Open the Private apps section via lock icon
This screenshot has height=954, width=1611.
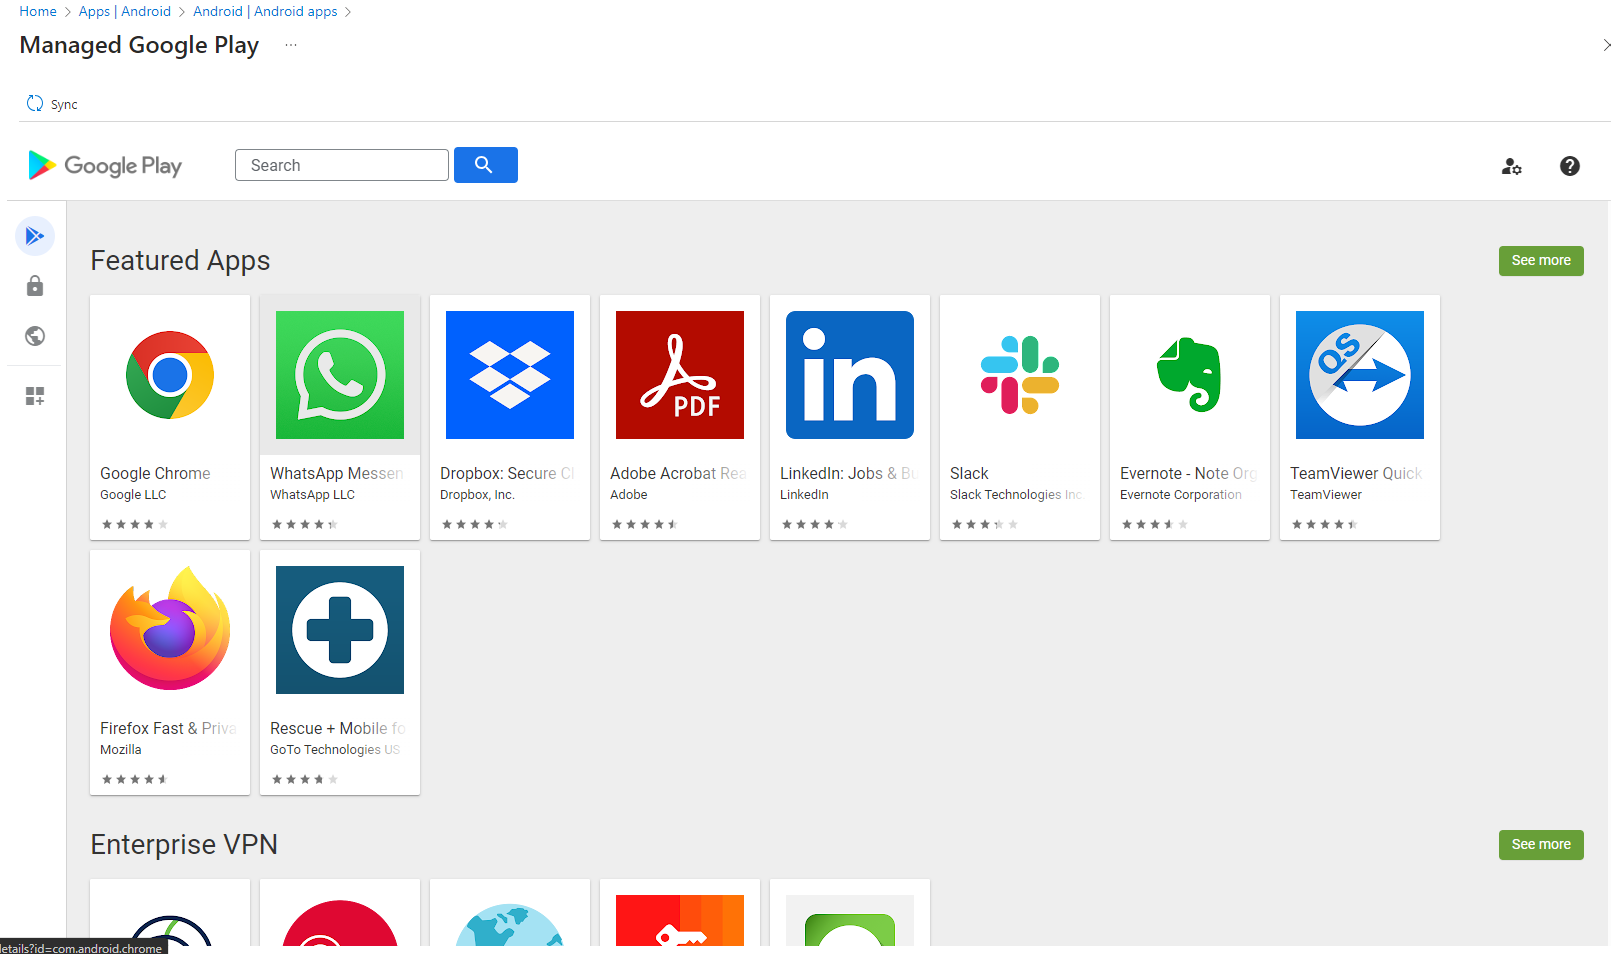point(35,286)
